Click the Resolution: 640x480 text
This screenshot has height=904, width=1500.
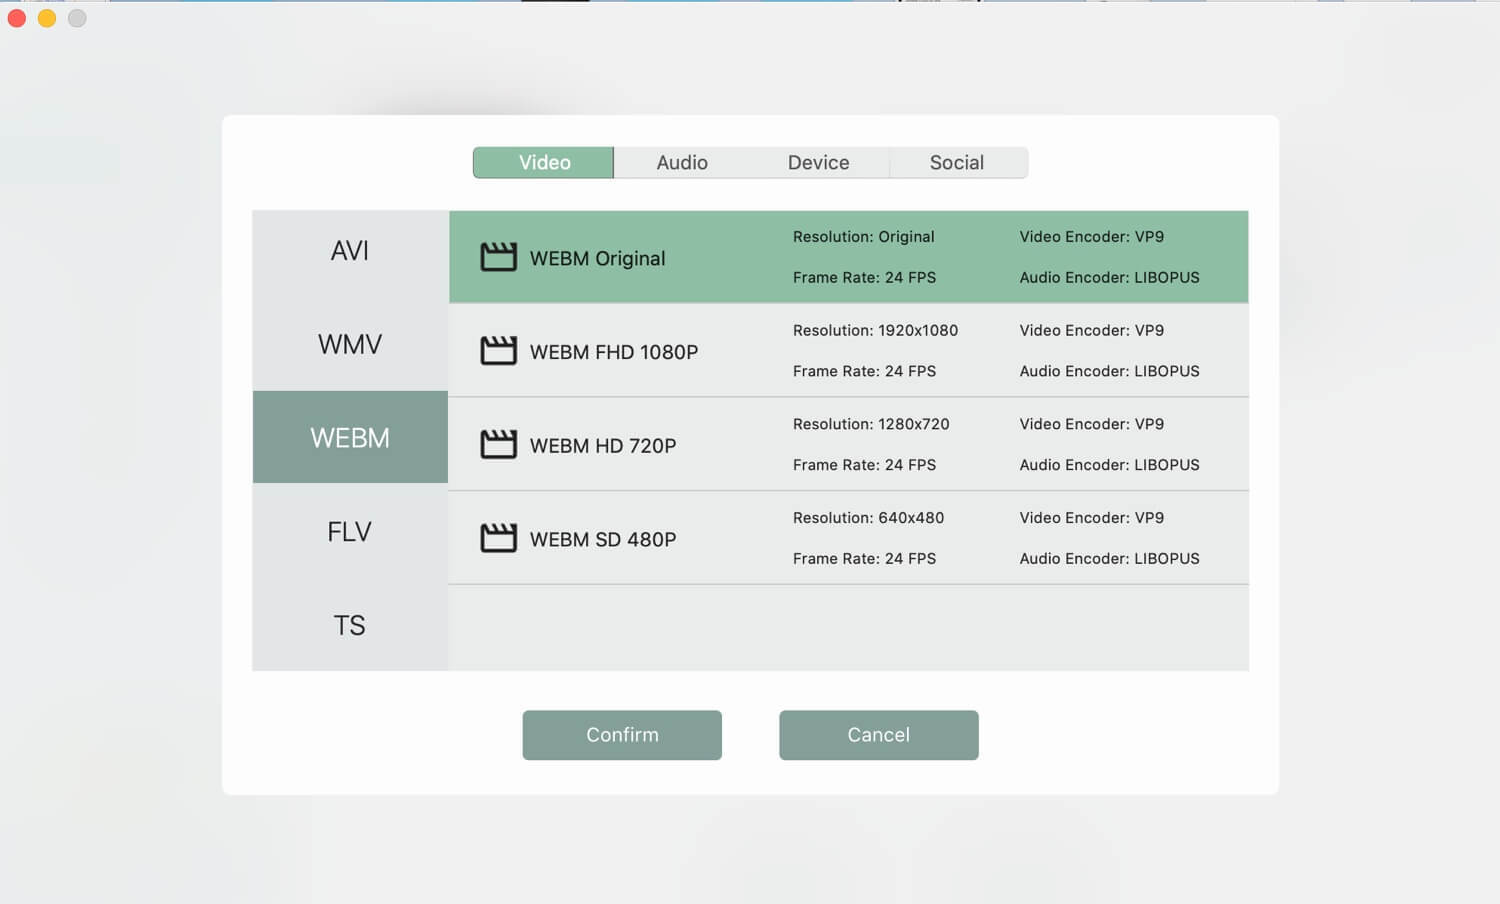pos(868,518)
